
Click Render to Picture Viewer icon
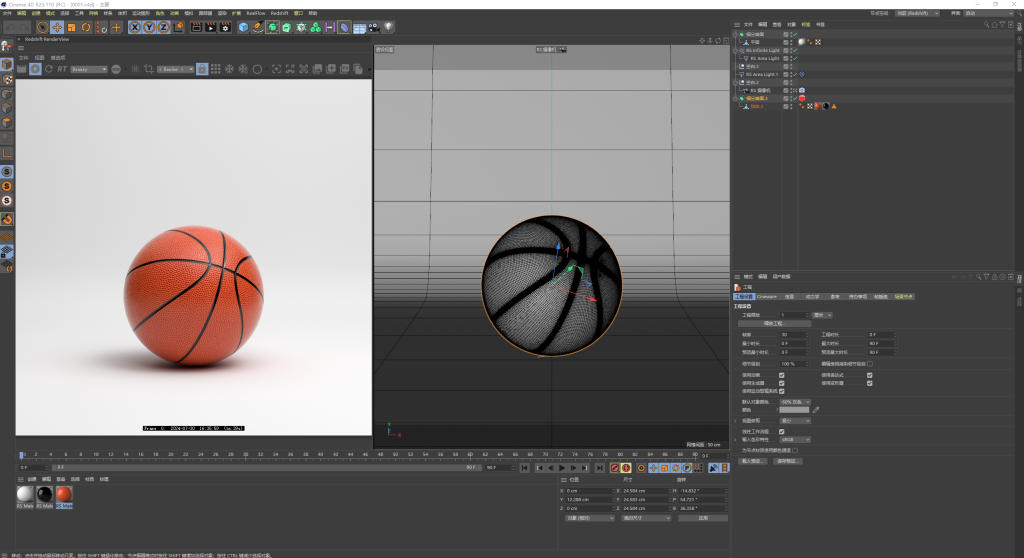tap(210, 27)
